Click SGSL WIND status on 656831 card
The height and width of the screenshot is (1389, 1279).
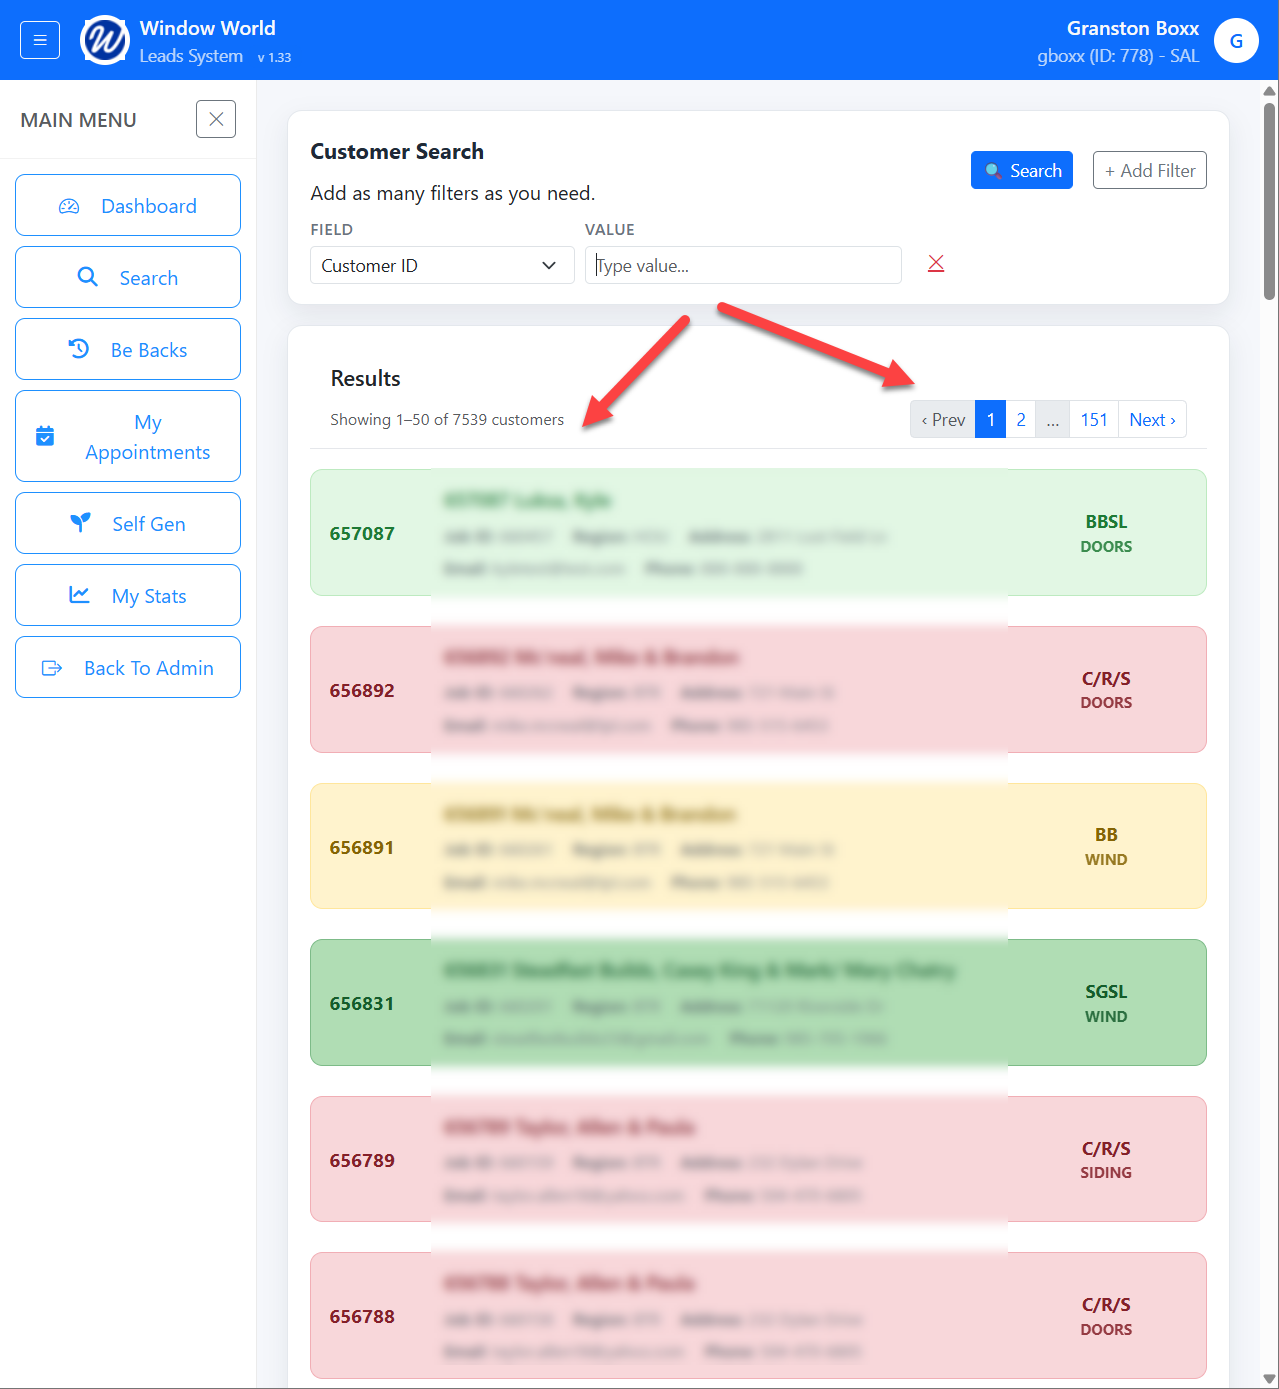(1106, 1003)
